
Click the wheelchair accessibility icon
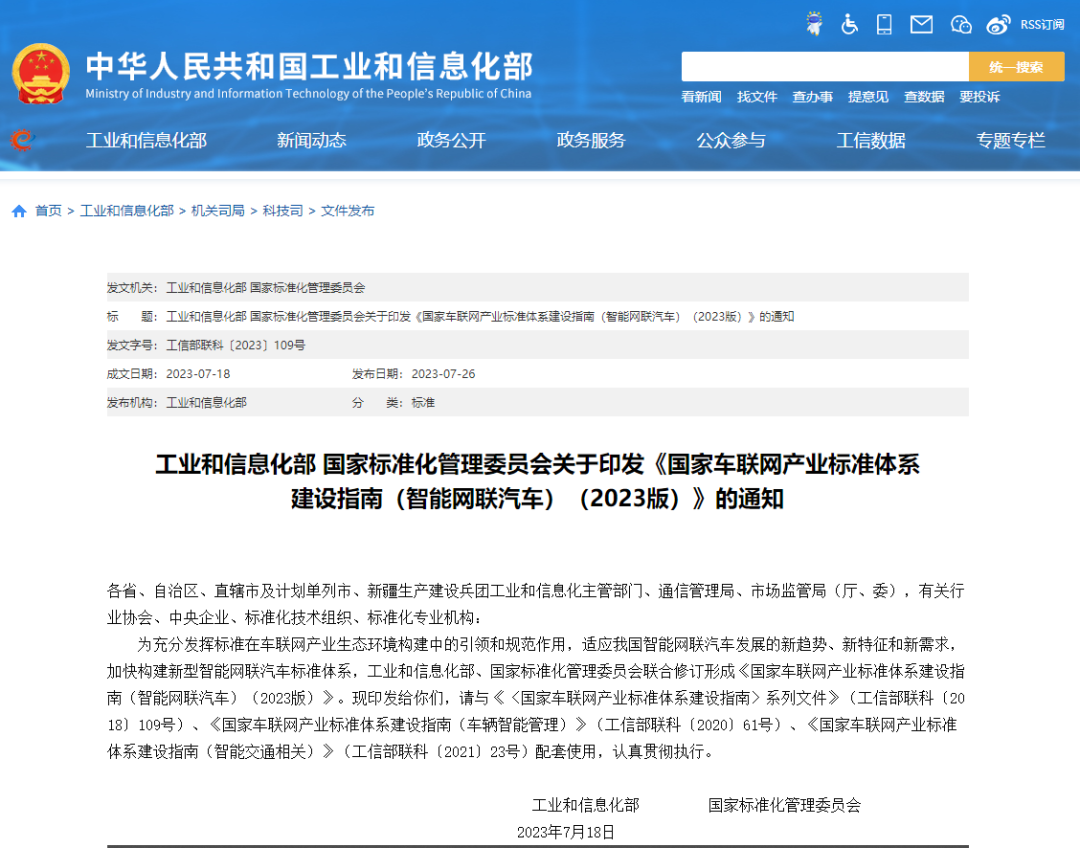(x=849, y=25)
